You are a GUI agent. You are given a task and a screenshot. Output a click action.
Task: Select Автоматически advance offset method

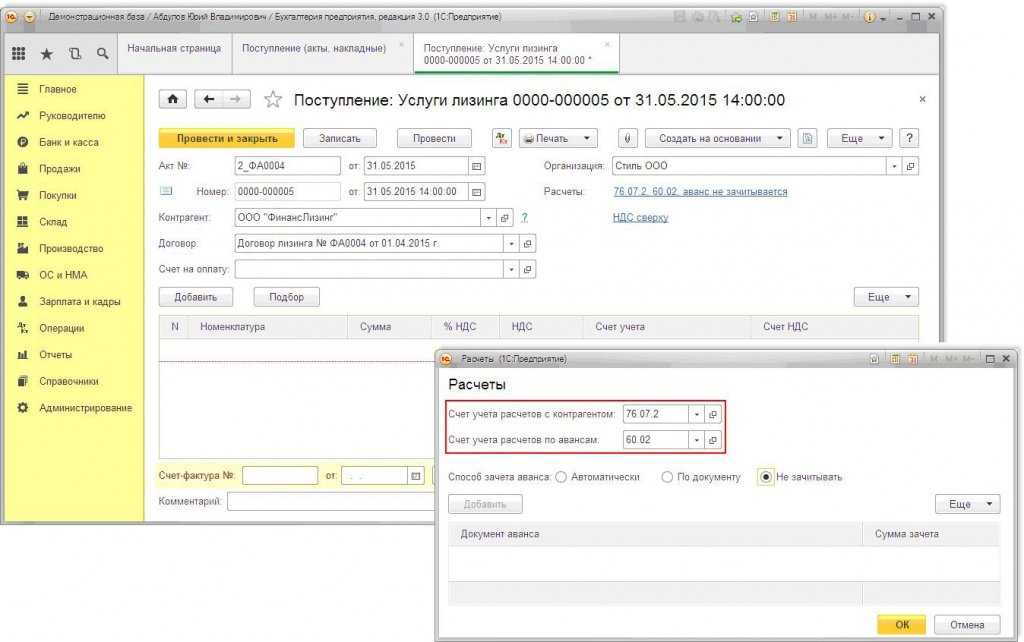561,477
